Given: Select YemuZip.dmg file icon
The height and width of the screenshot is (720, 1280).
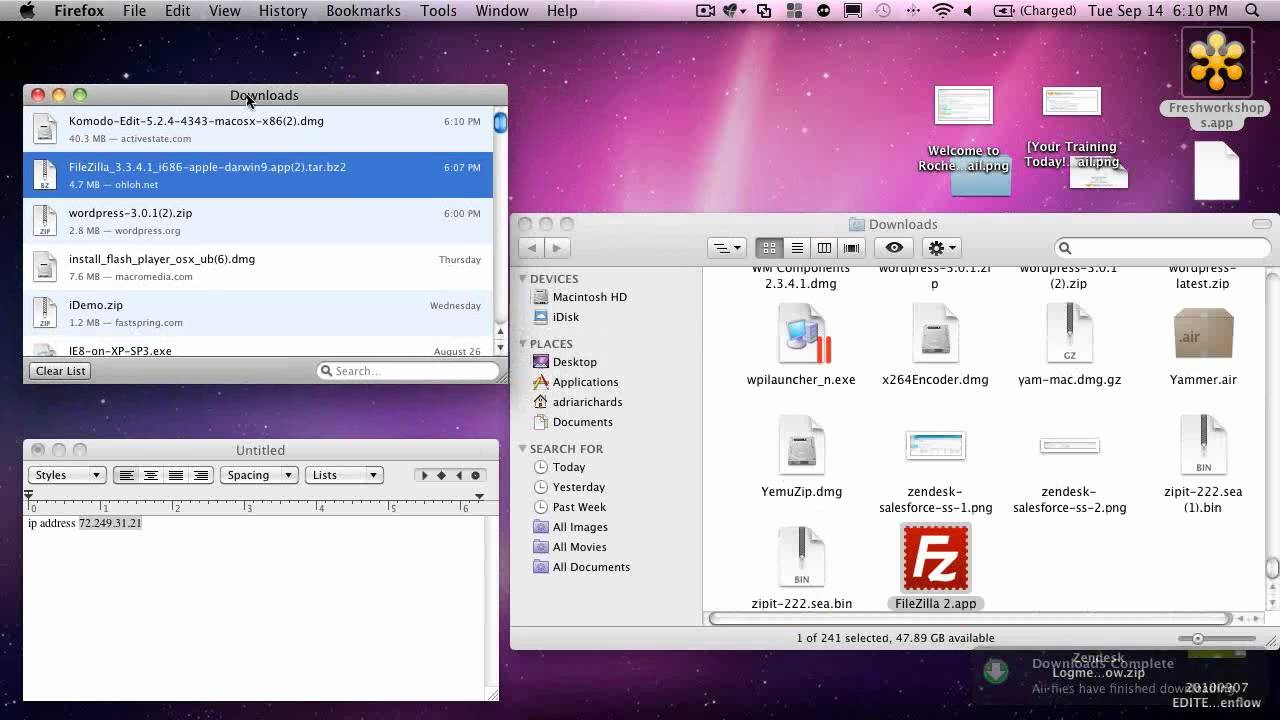Looking at the screenshot, I should coord(801,446).
